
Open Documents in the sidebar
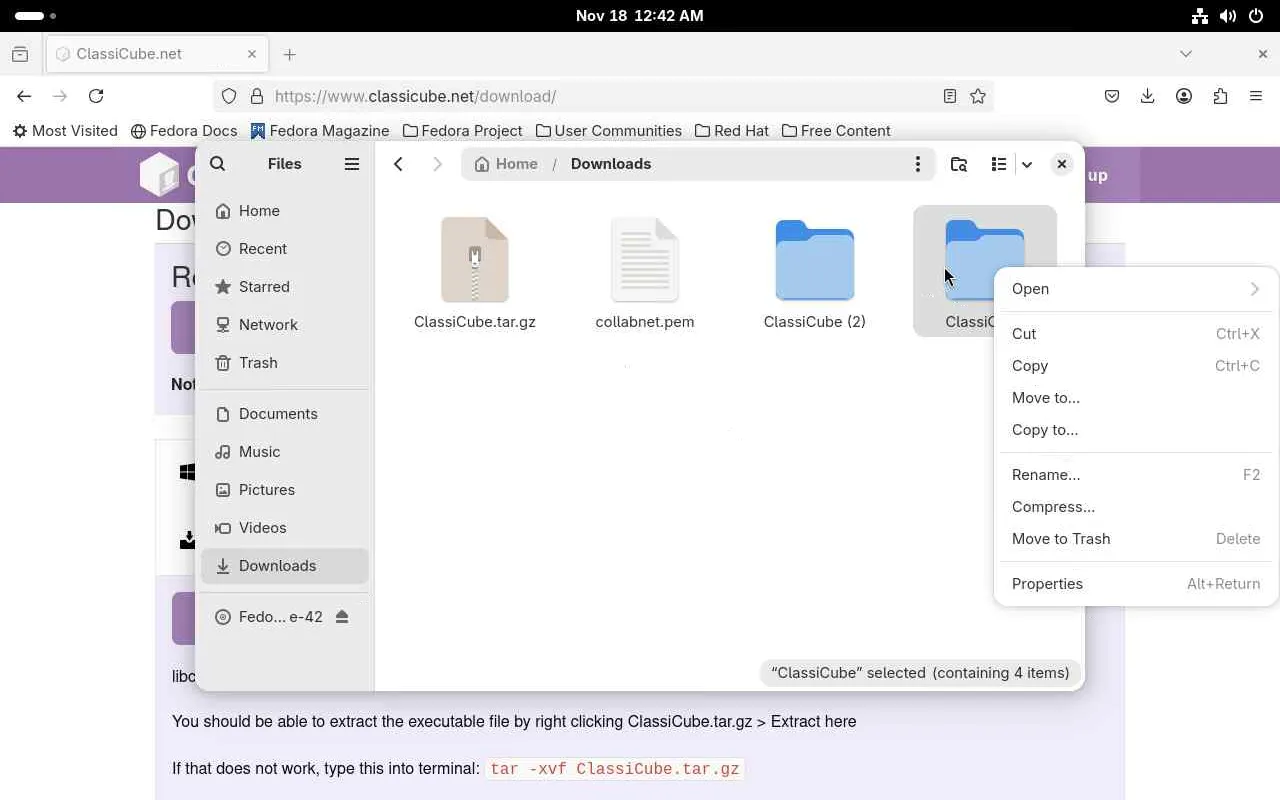point(285,414)
